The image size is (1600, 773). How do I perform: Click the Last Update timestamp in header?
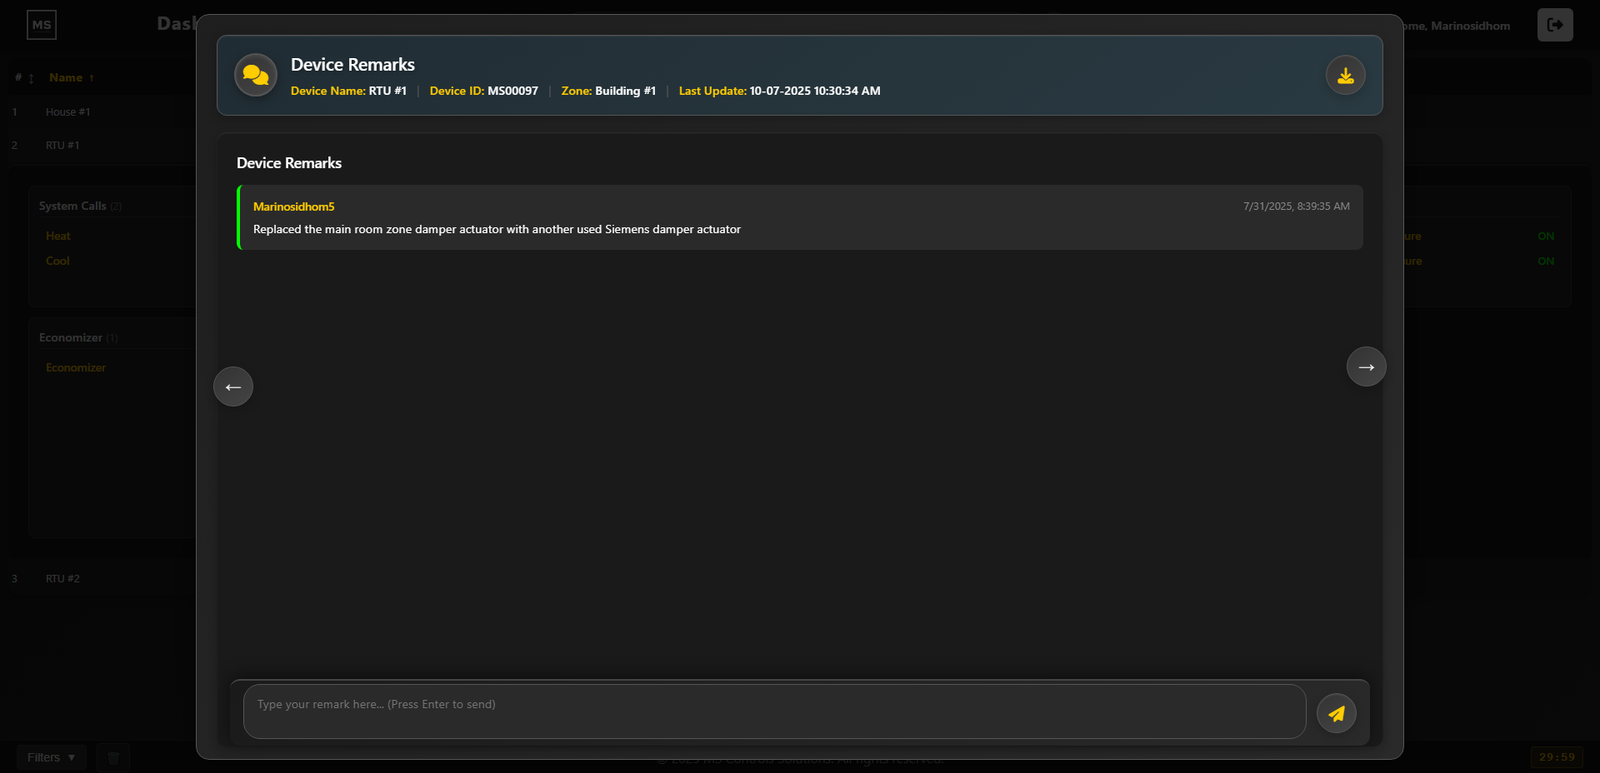tap(780, 91)
